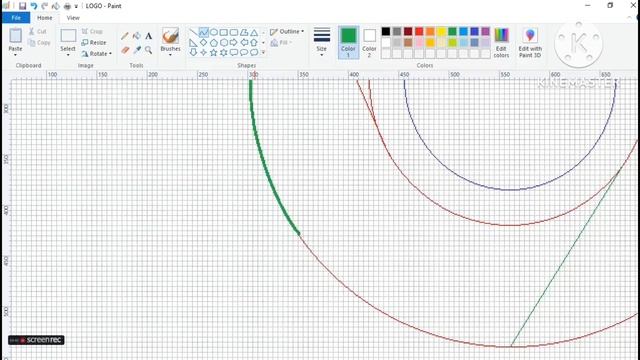Screen dimensions: 640x360
Task: Pick the Oval callout shape
Action: pyautogui.click(x=244, y=52)
